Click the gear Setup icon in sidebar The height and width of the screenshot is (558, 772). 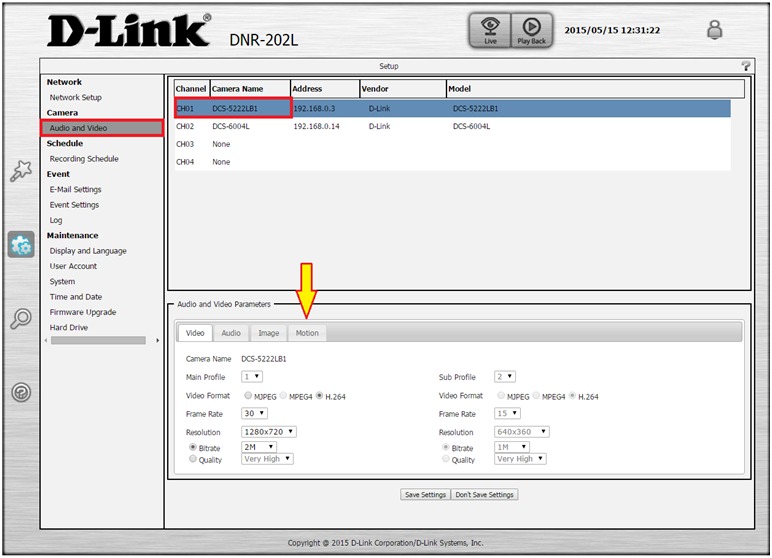pos(21,245)
